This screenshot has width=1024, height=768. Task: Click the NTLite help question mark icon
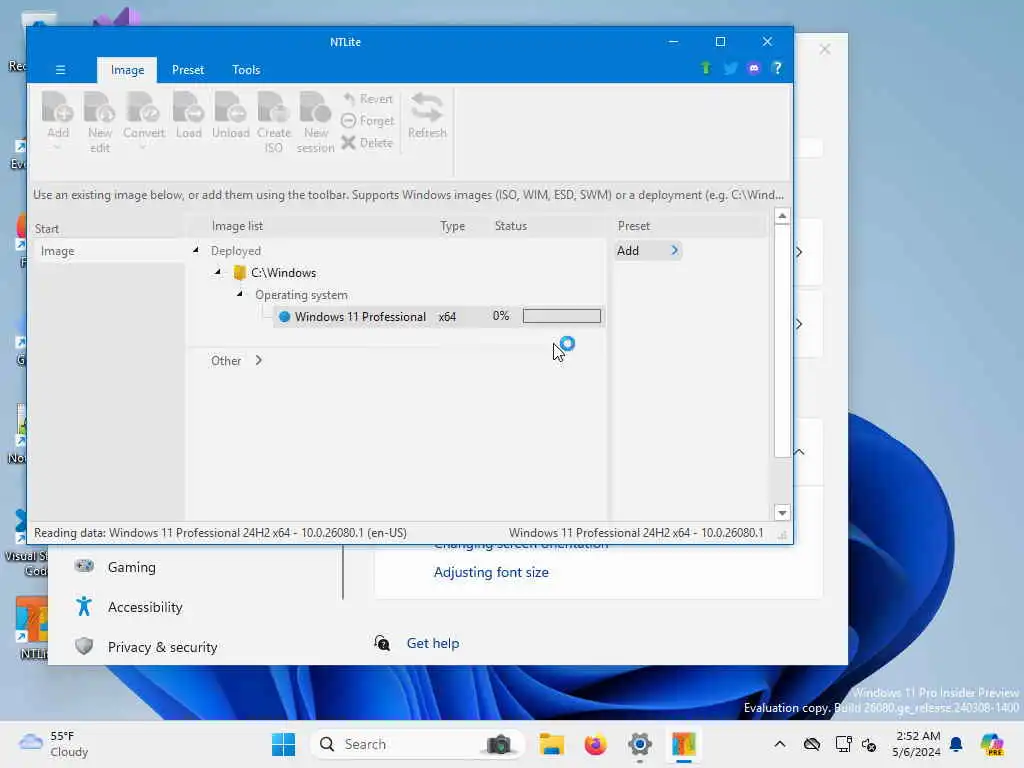777,68
